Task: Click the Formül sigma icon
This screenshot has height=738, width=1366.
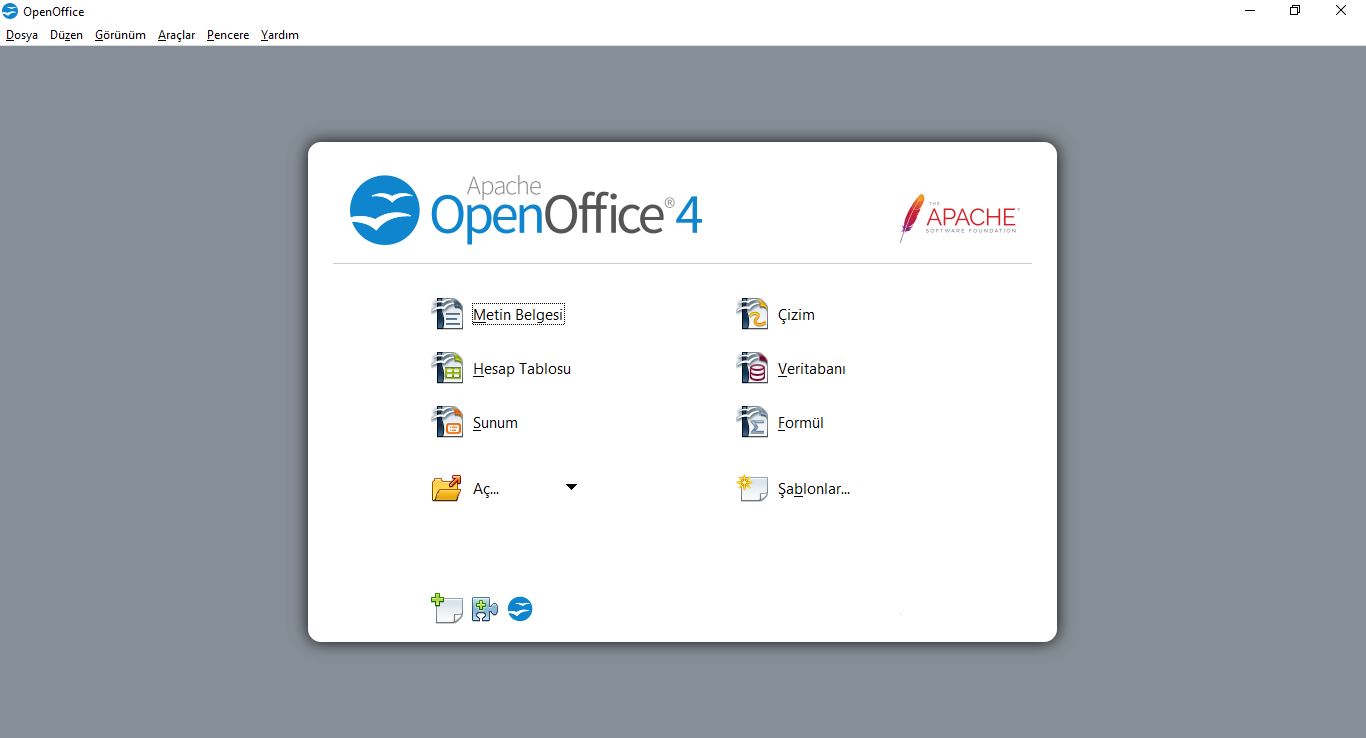Action: pos(752,422)
